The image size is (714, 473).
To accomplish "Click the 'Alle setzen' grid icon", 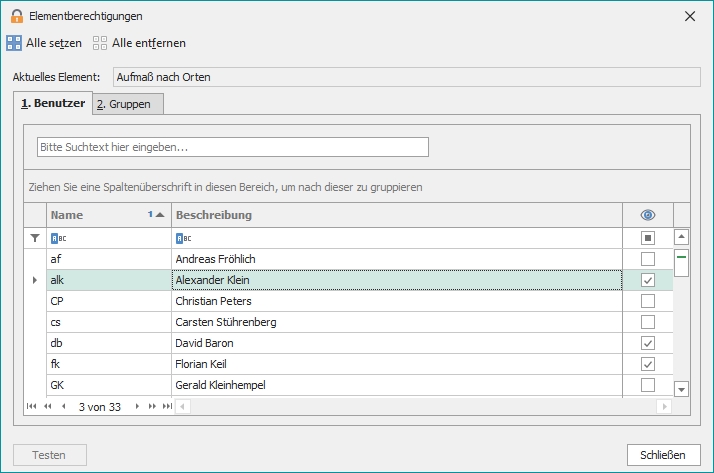I will 14,43.
